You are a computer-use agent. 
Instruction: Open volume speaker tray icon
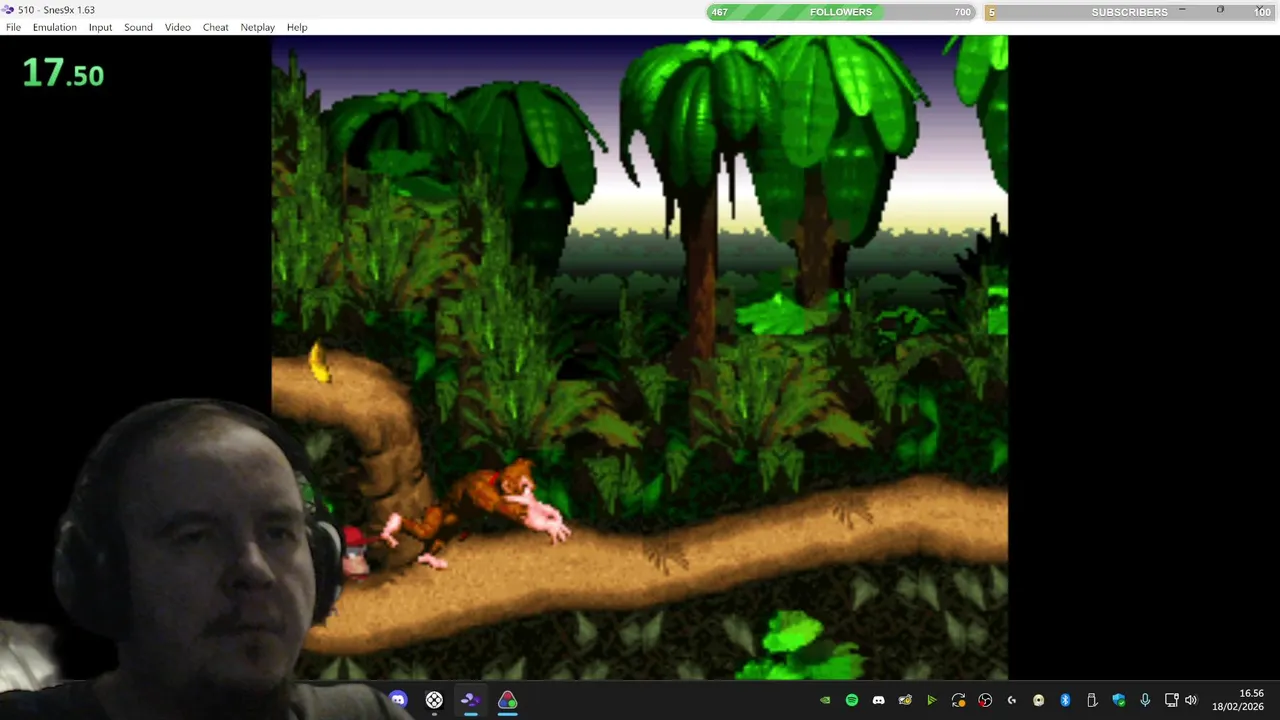coord(1190,700)
